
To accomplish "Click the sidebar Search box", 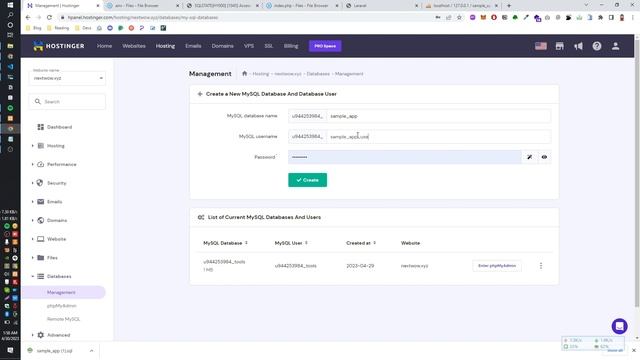I will [67, 102].
